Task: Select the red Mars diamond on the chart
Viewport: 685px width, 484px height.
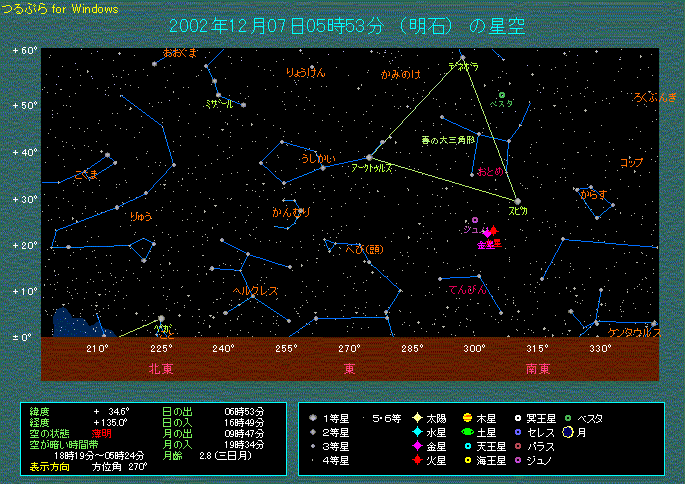Action: 493,230
